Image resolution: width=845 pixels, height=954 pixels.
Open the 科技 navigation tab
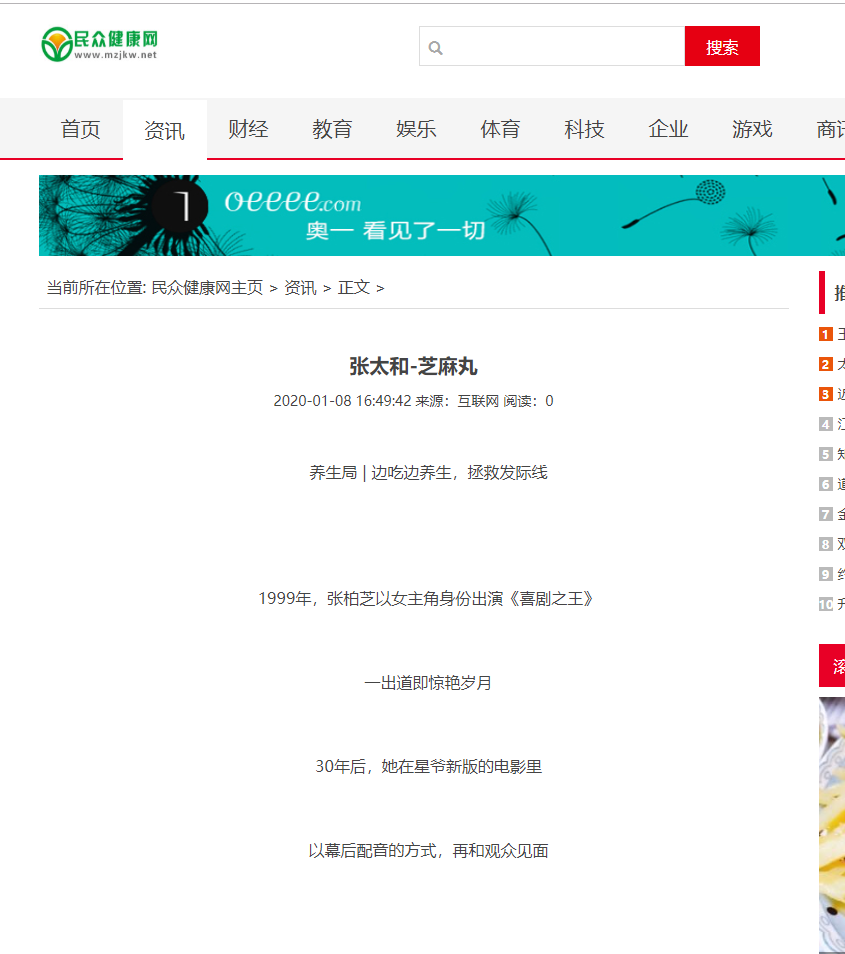(584, 129)
